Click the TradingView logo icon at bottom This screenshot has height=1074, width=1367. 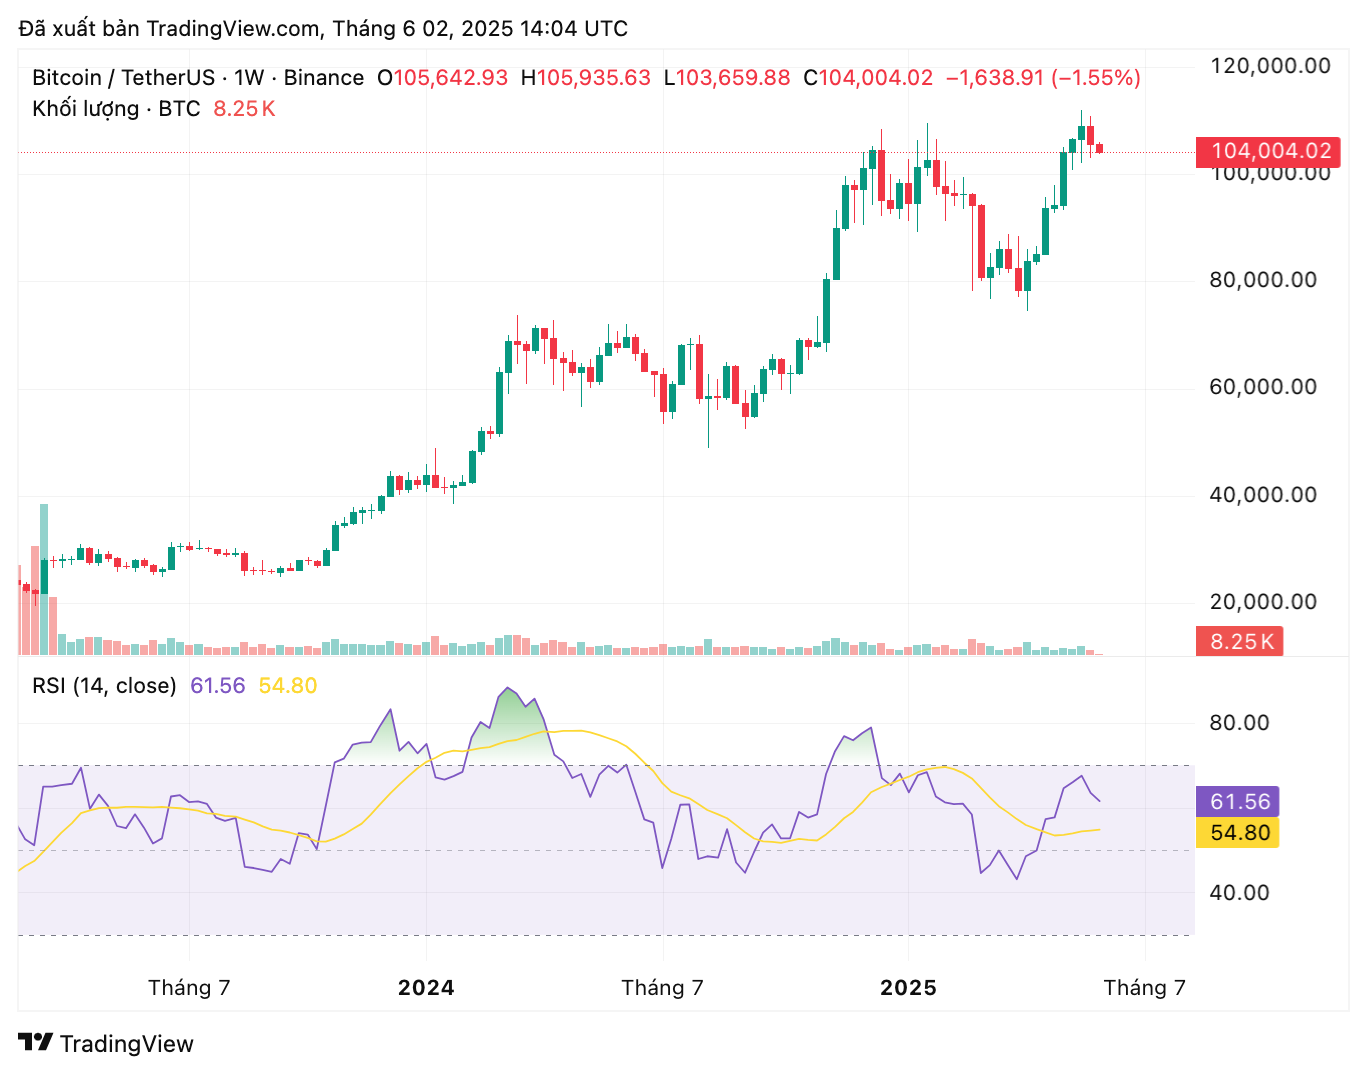pyautogui.click(x=36, y=1043)
